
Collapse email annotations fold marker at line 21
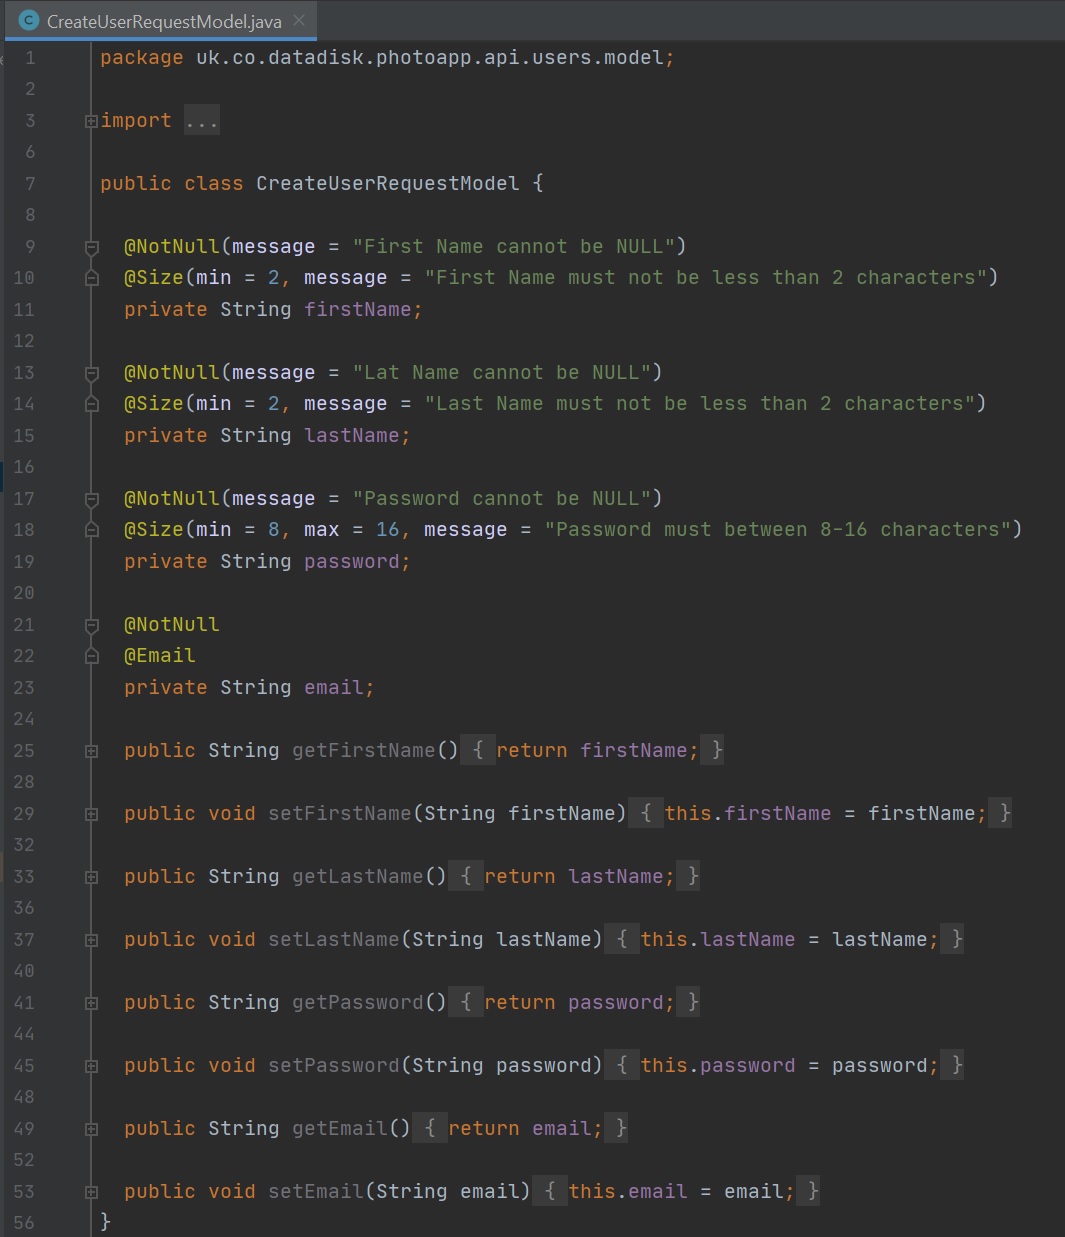click(x=91, y=625)
